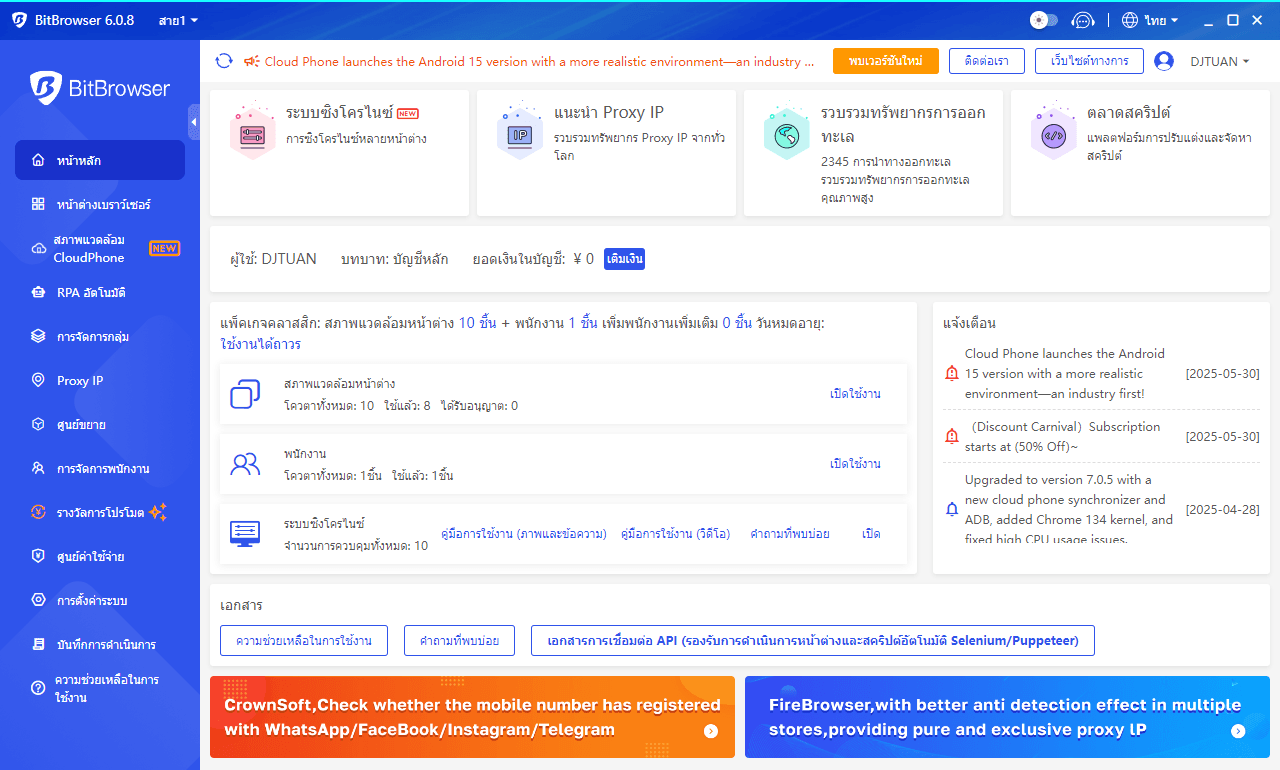1280x770 pixels.
Task: Click the ความช่วยเหลือในการใช้งาน document button
Action: [304, 640]
